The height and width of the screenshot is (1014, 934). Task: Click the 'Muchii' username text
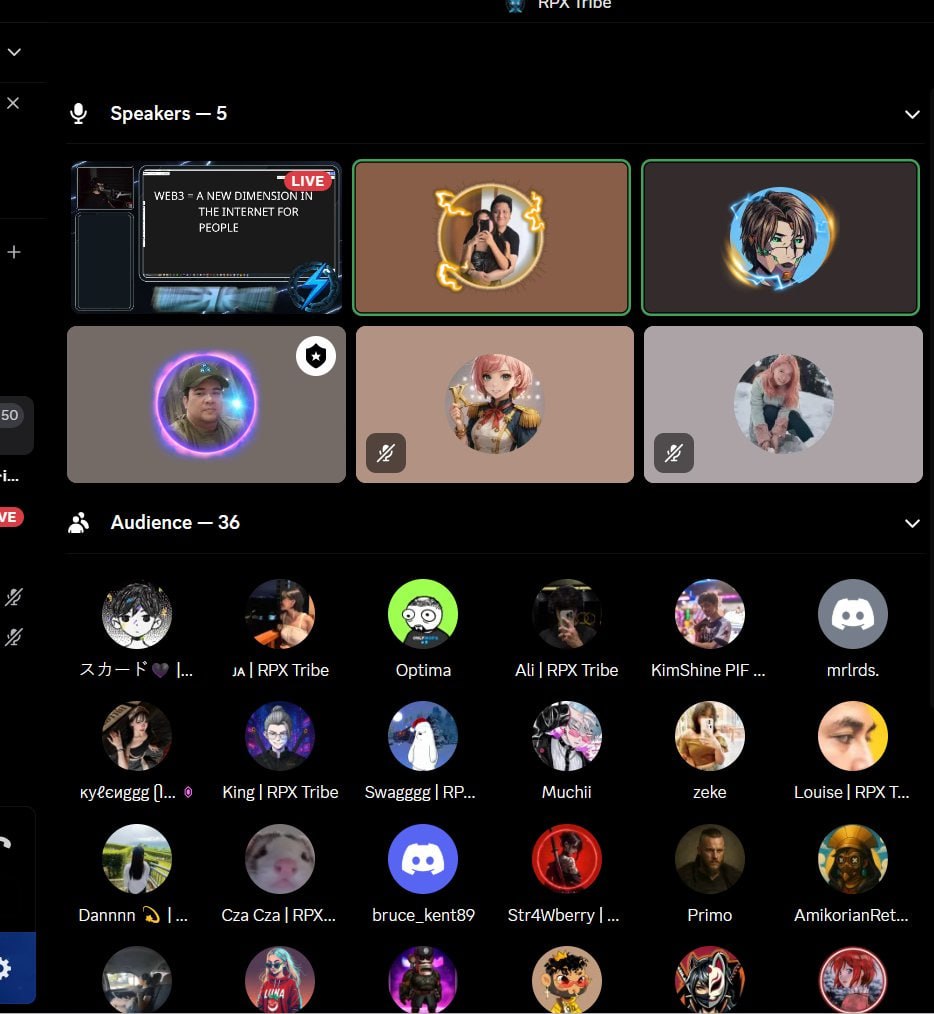coord(567,792)
